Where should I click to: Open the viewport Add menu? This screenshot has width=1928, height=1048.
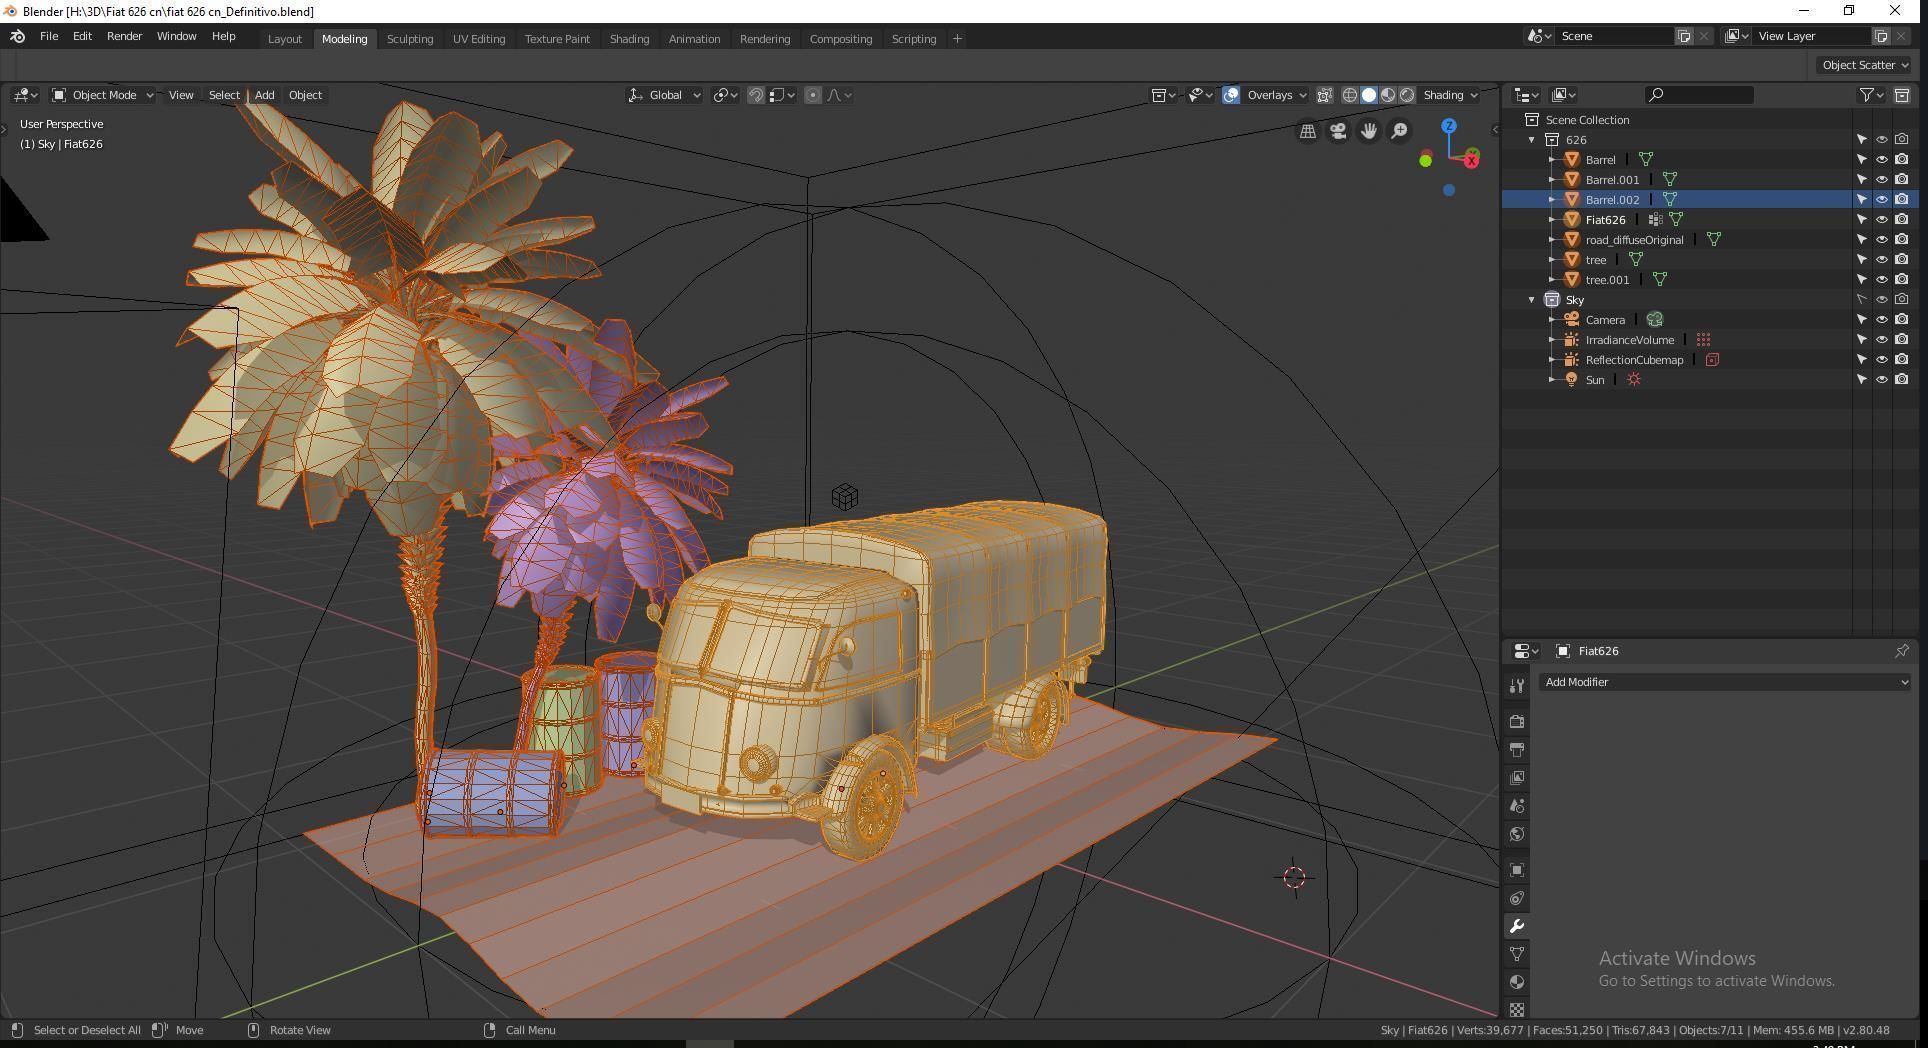pyautogui.click(x=264, y=95)
